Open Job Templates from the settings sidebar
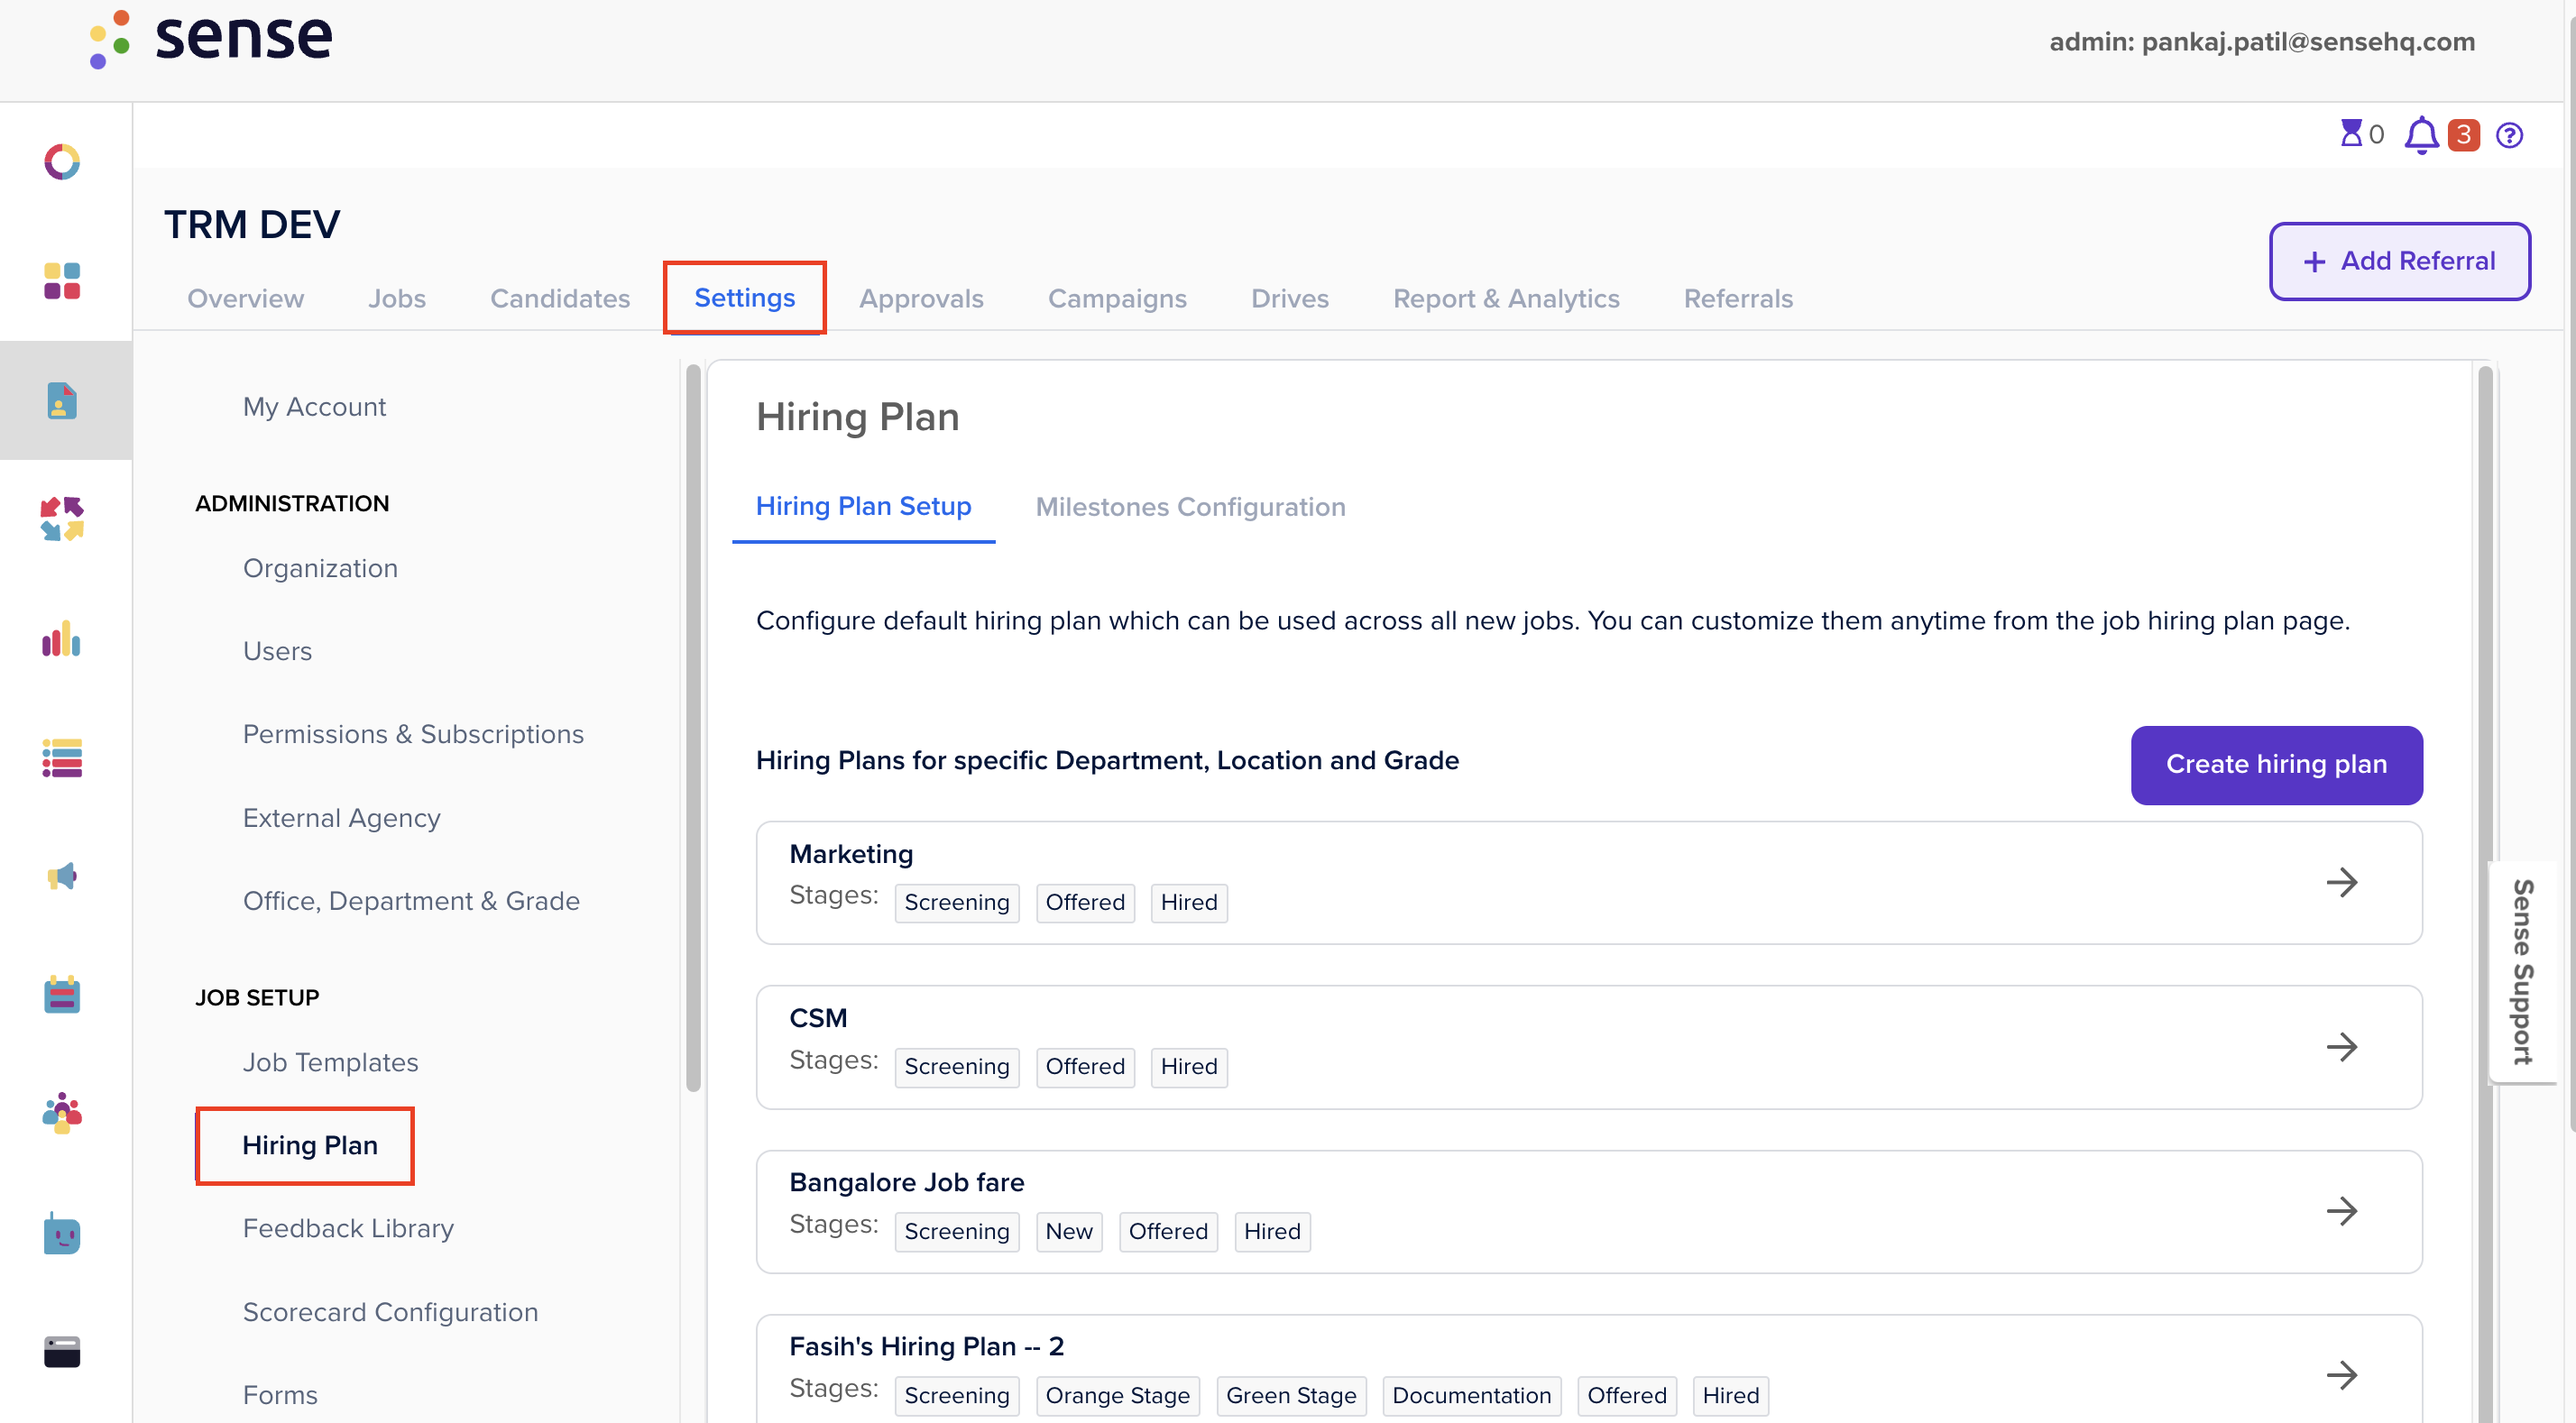The image size is (2576, 1423). click(x=330, y=1062)
